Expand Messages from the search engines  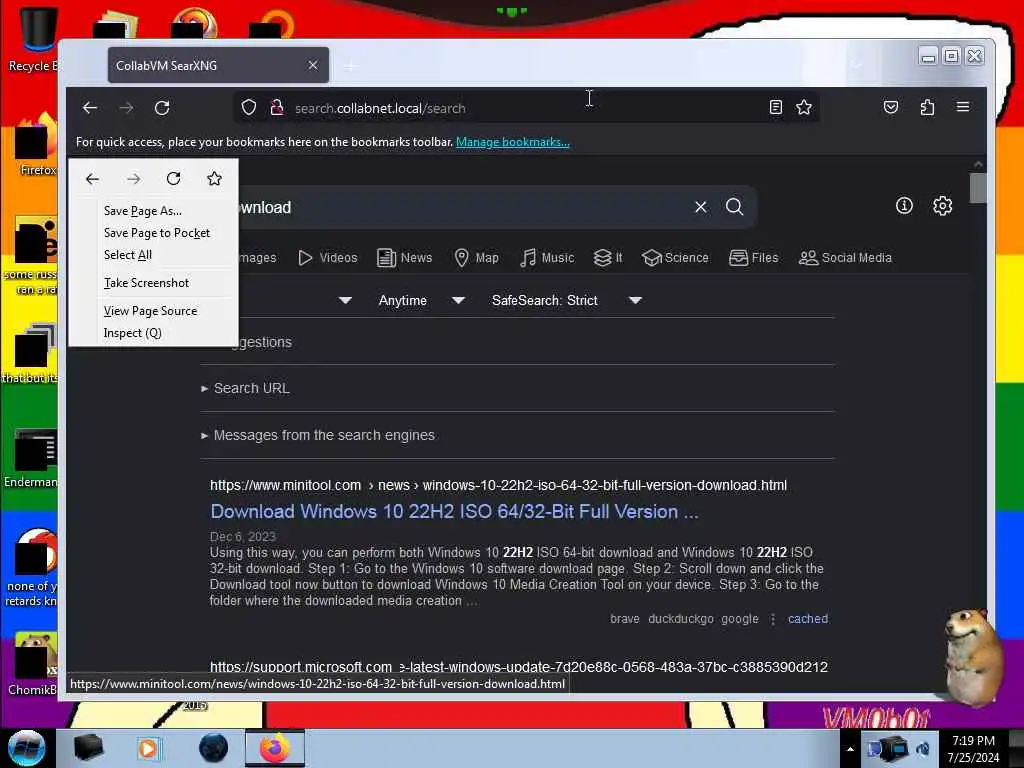tap(318, 435)
